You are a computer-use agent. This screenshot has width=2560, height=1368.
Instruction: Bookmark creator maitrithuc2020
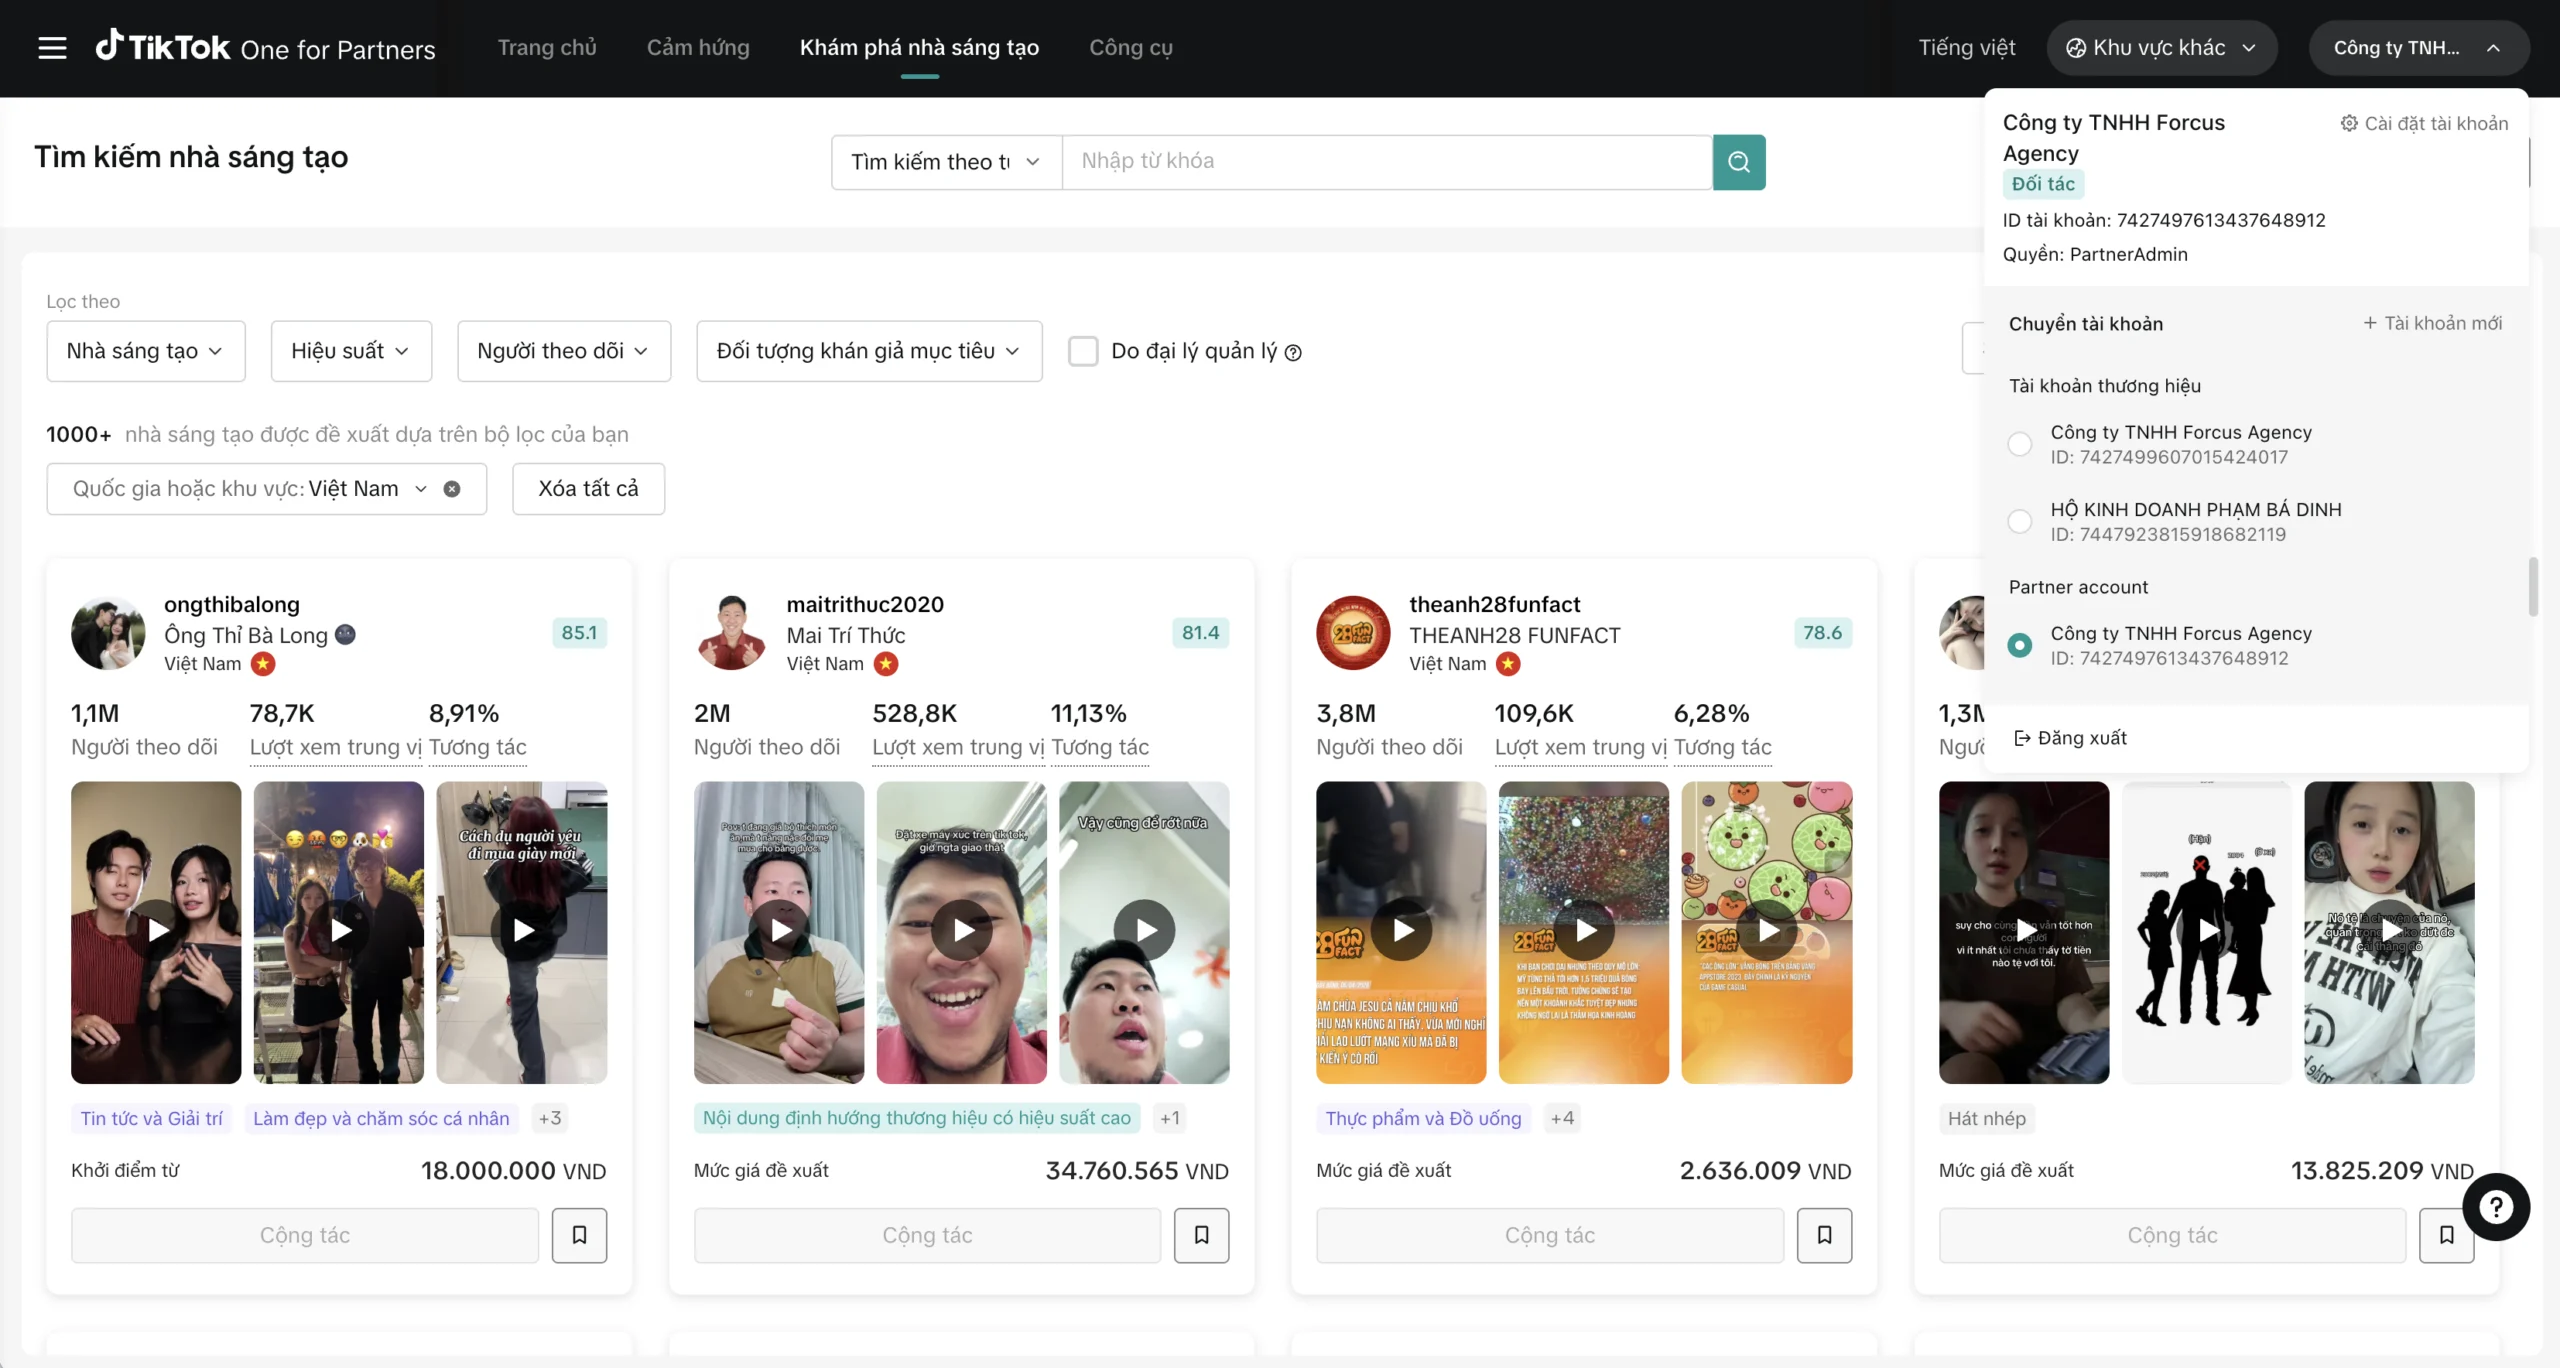[1201, 1235]
